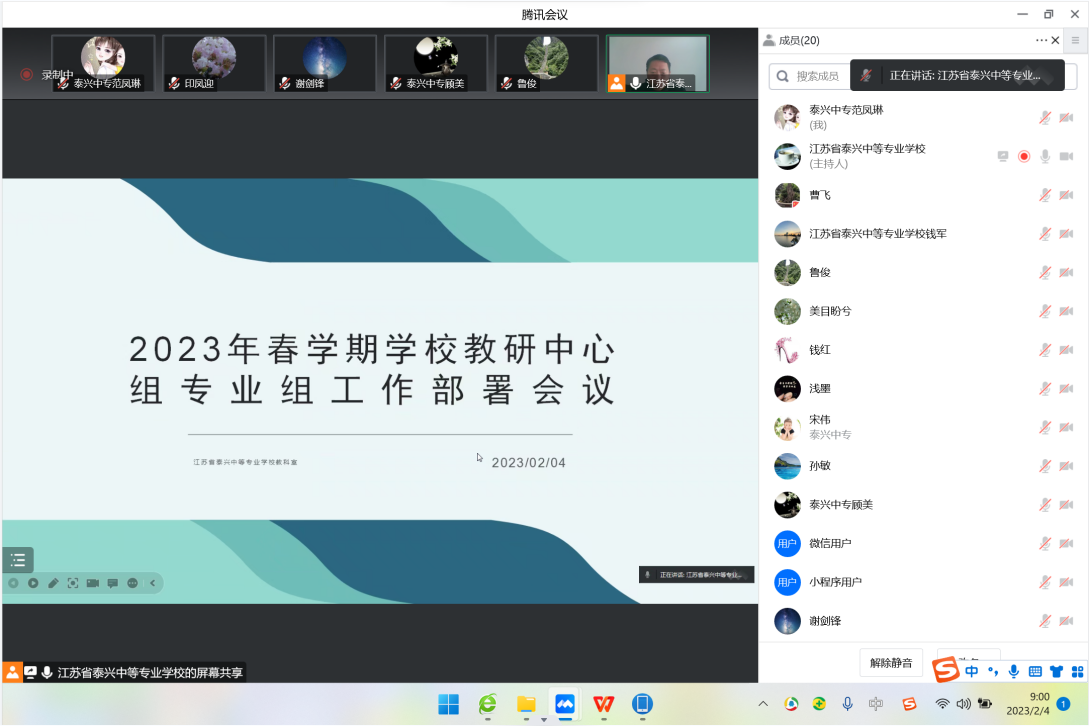Click the video camera icon on the slideshow toolbar

click(x=93, y=583)
